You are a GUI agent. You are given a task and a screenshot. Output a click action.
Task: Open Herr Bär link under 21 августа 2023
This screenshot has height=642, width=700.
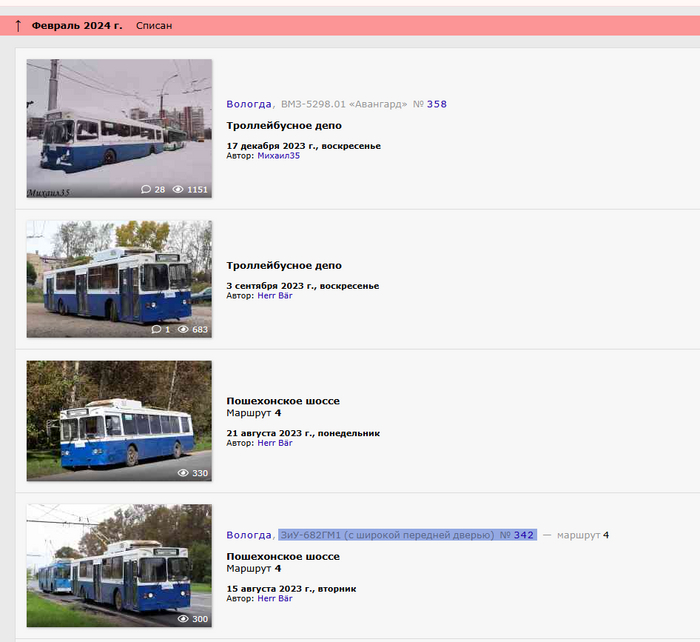coord(275,443)
